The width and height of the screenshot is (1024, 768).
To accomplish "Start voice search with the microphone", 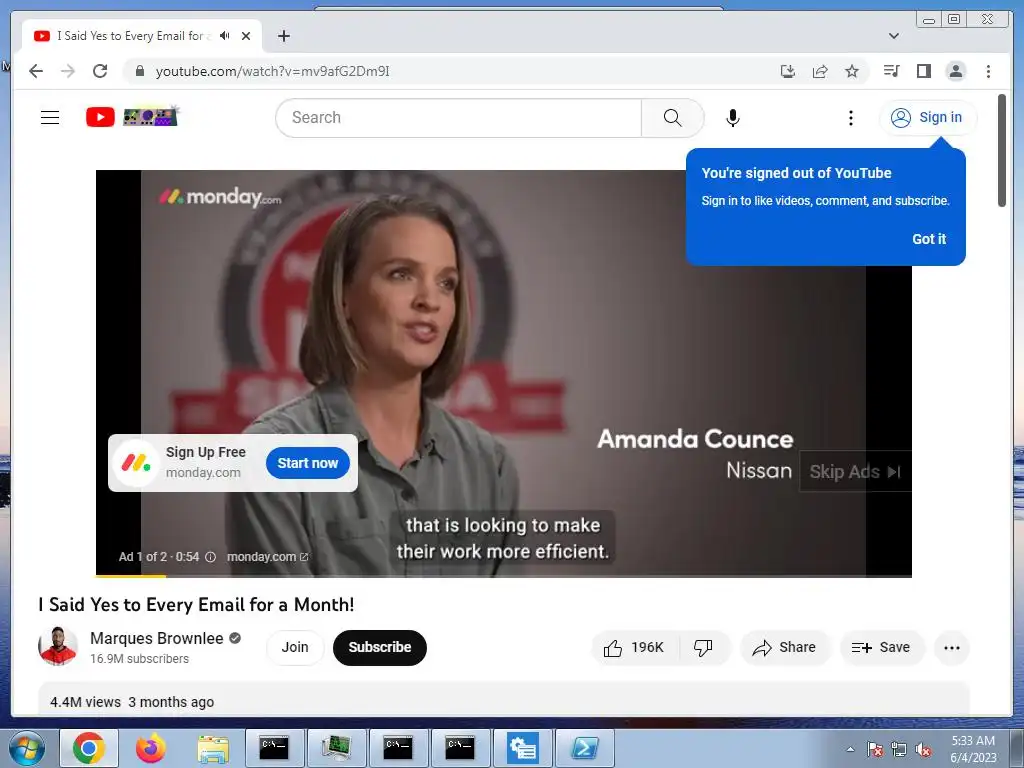I will point(733,118).
